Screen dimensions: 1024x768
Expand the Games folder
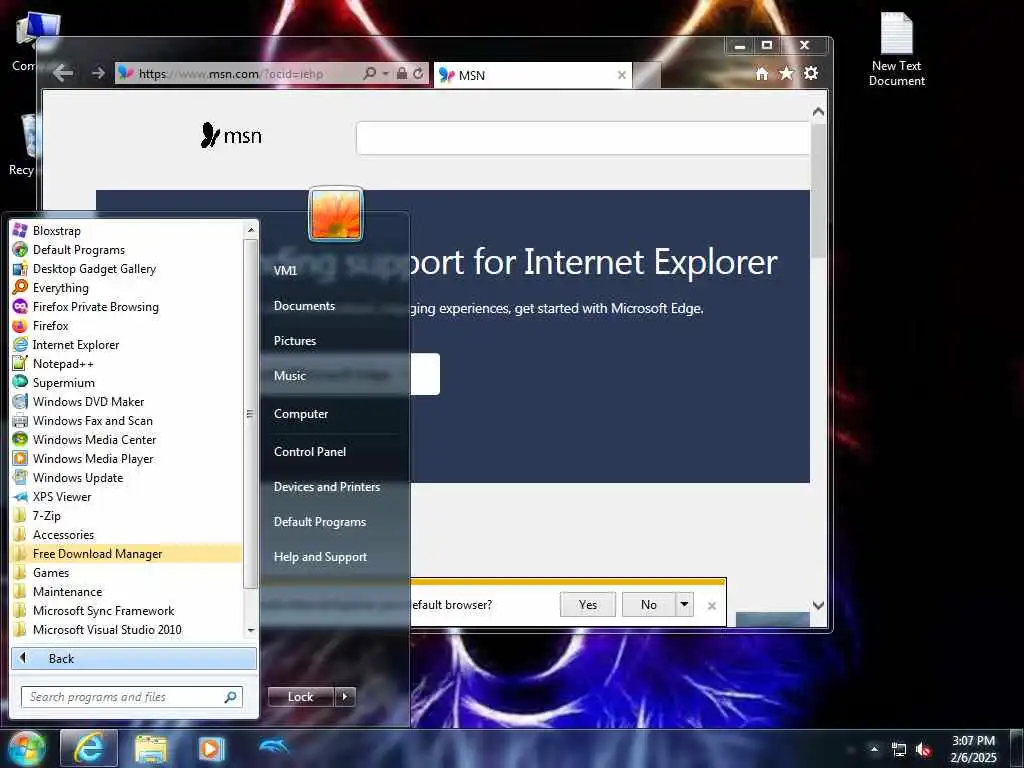51,572
